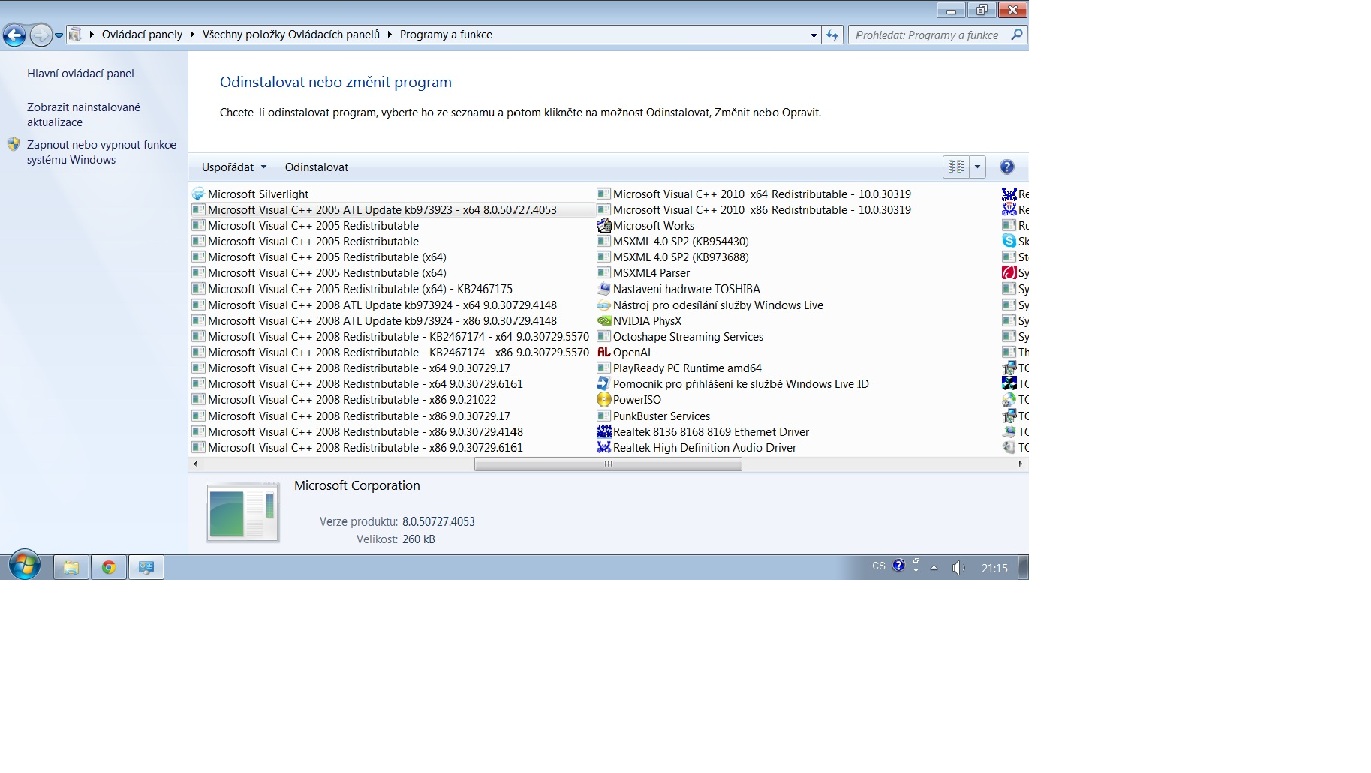Open Help with the blue question mark
This screenshot has height=773, width=1371.
point(1007,167)
